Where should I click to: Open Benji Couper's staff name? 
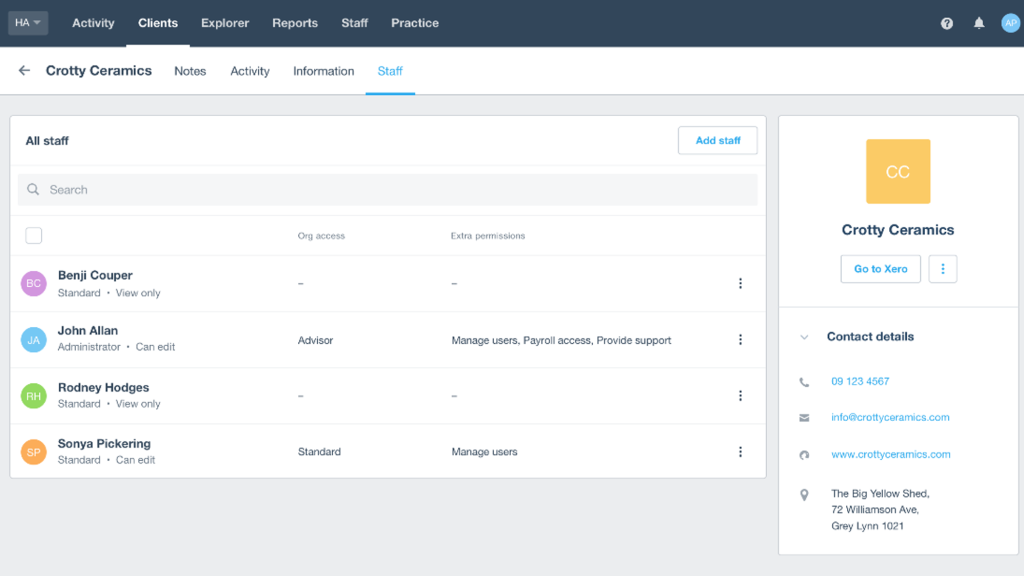tap(95, 276)
